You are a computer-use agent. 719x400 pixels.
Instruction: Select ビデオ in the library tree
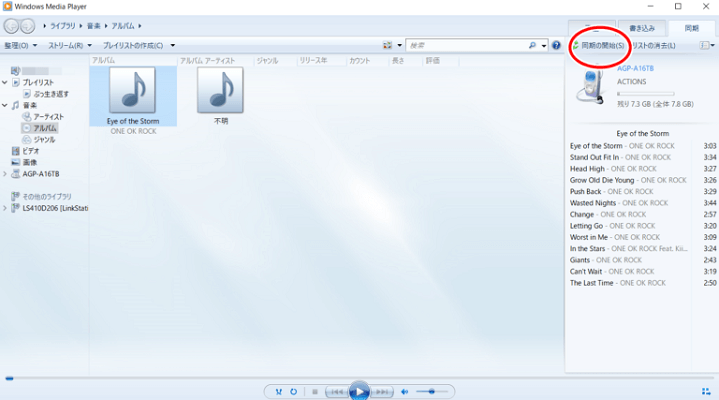tap(31, 151)
